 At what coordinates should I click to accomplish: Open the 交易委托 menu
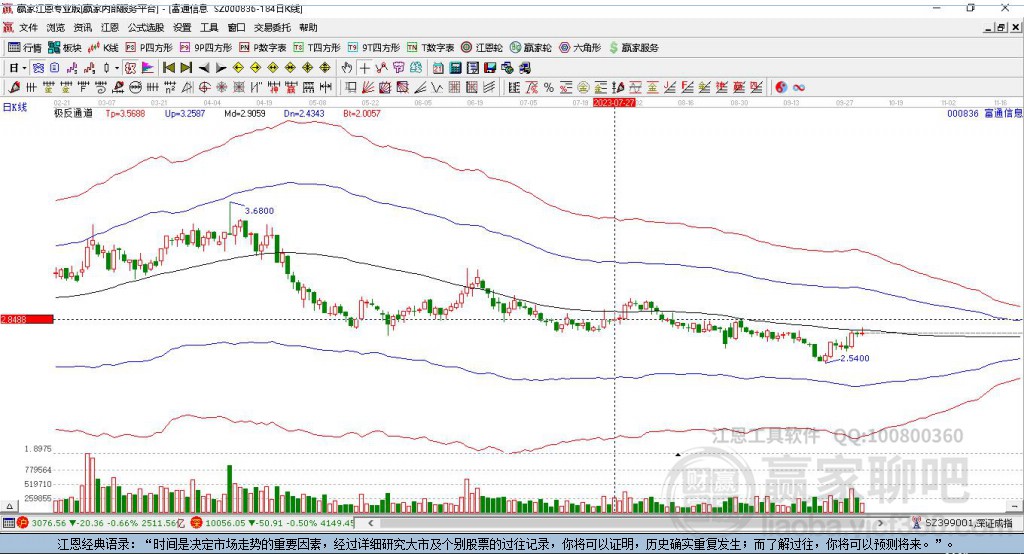coord(272,27)
